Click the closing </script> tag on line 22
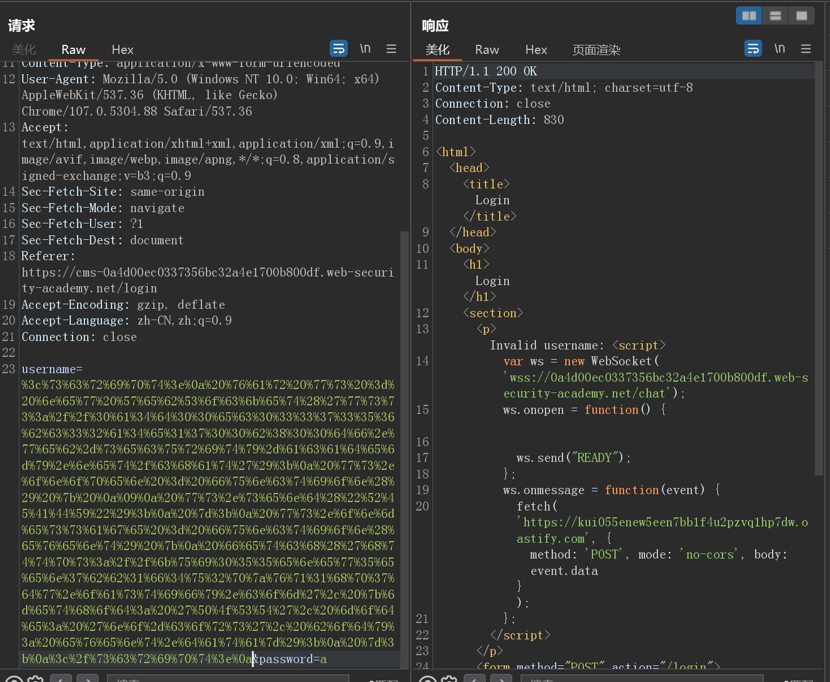Image resolution: width=830 pixels, height=682 pixels. click(520, 635)
